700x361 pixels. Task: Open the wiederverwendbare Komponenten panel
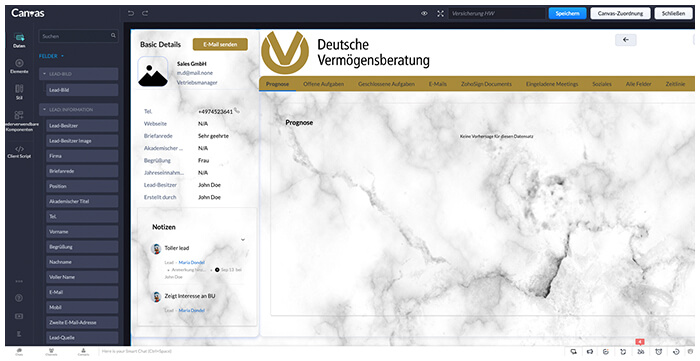[x=19, y=121]
